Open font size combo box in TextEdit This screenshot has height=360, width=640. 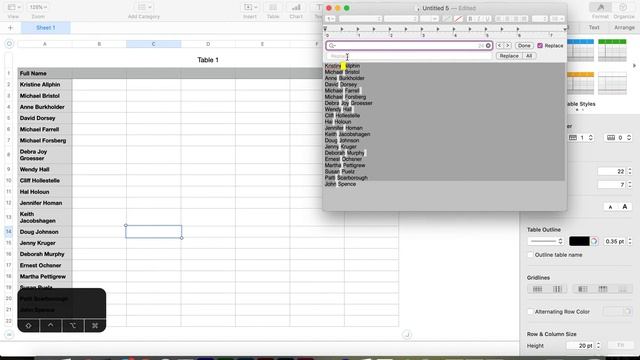(x=429, y=19)
